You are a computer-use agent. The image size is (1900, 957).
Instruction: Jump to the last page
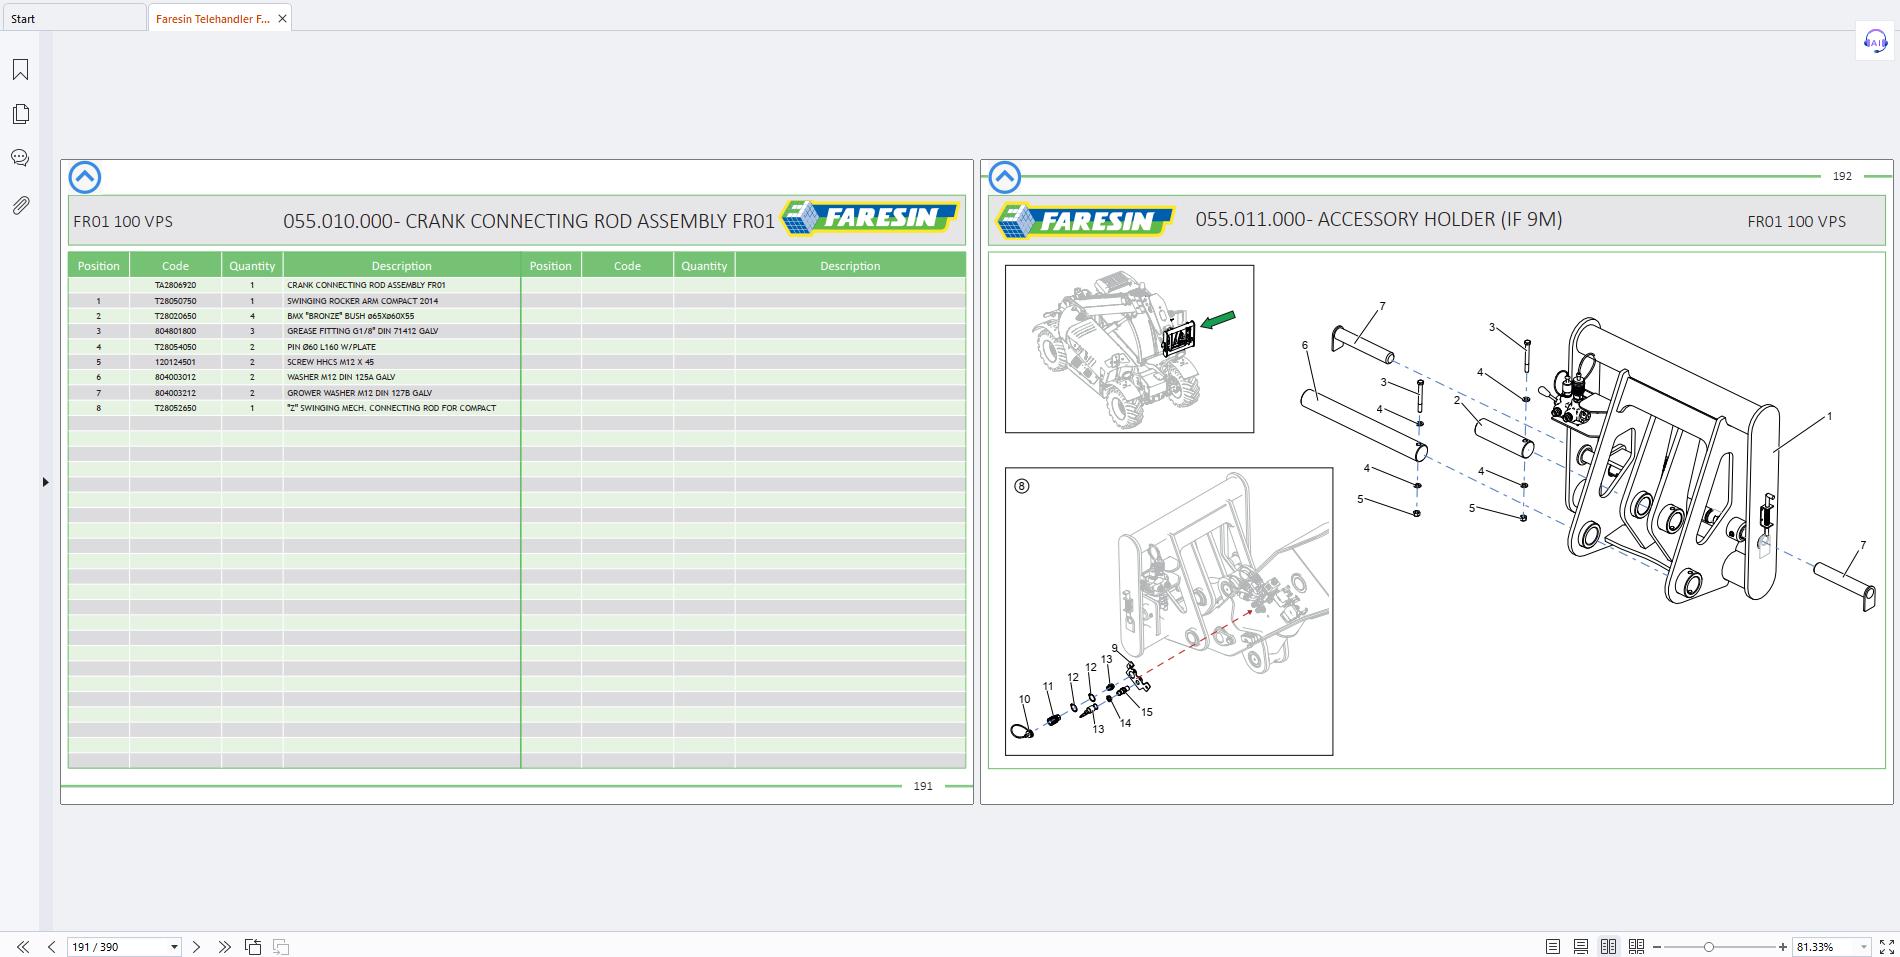(x=224, y=946)
